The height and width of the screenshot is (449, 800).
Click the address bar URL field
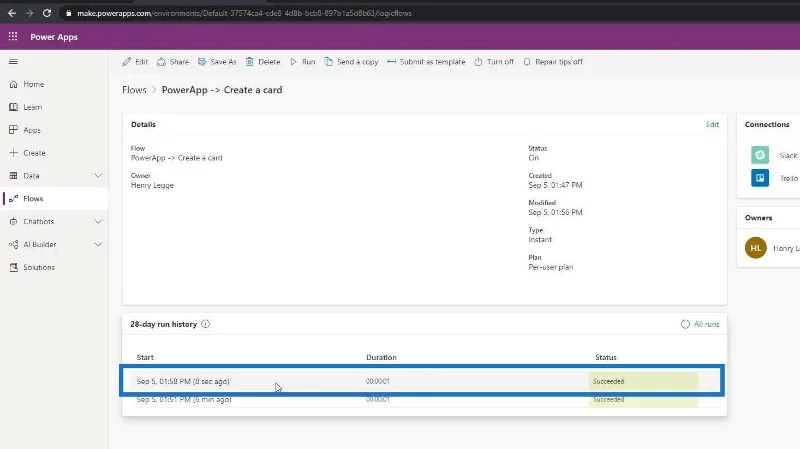[x=244, y=13]
